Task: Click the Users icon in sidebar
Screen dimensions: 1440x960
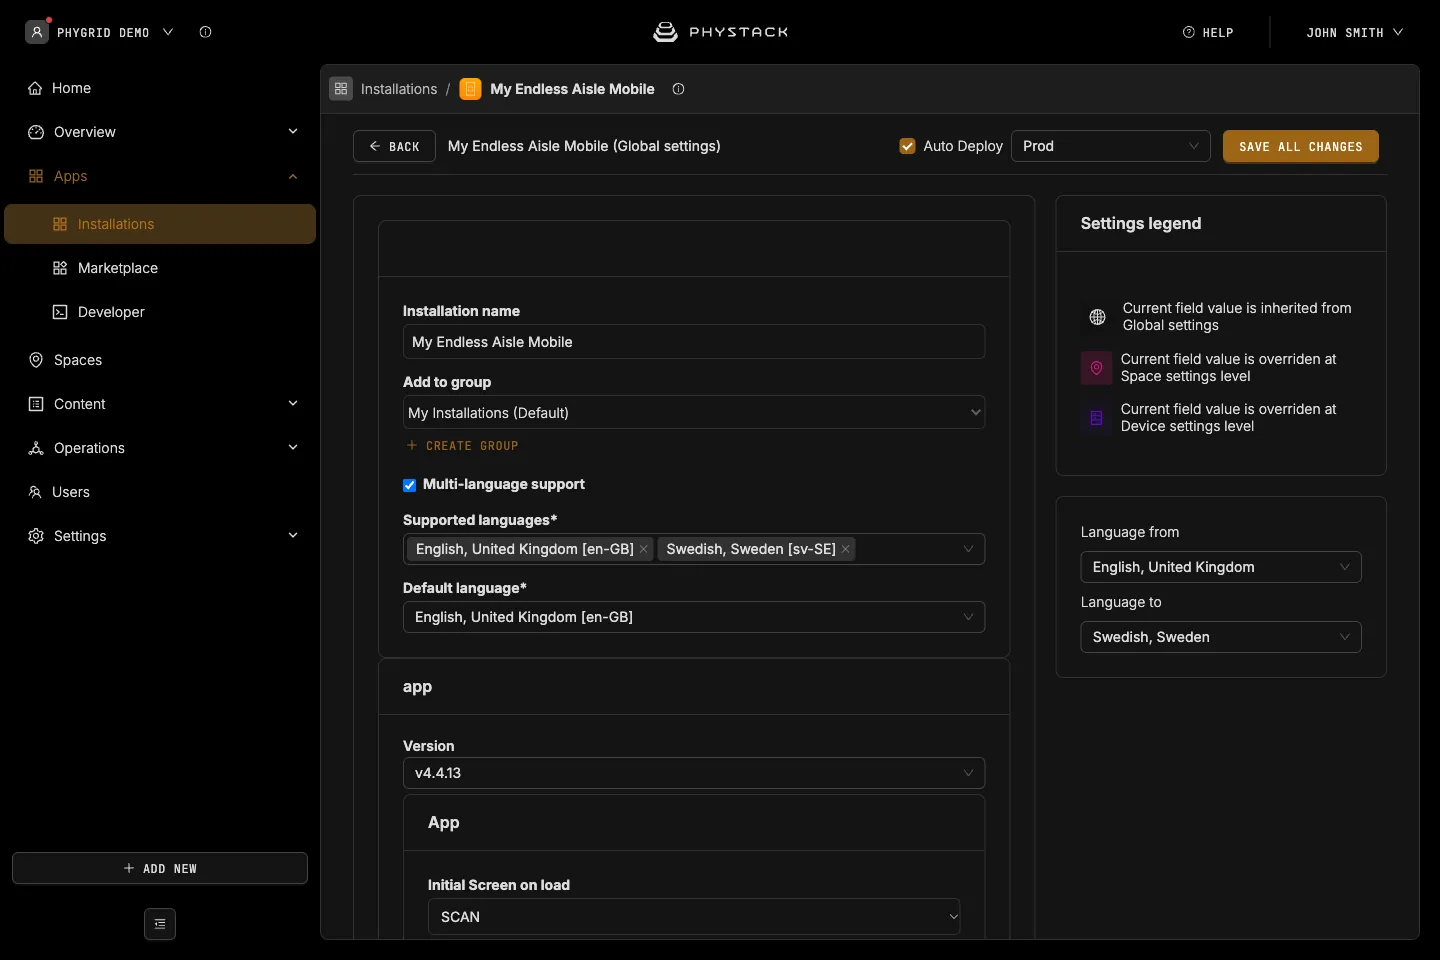Action: pyautogui.click(x=35, y=492)
